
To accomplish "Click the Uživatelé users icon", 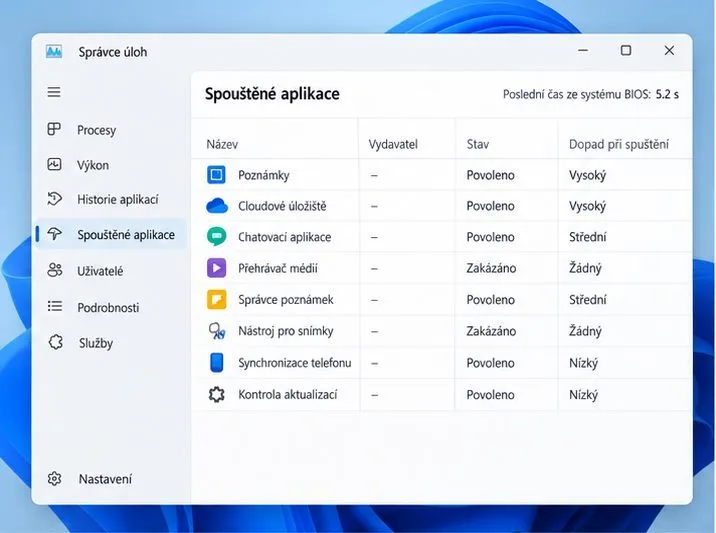I will 54,270.
